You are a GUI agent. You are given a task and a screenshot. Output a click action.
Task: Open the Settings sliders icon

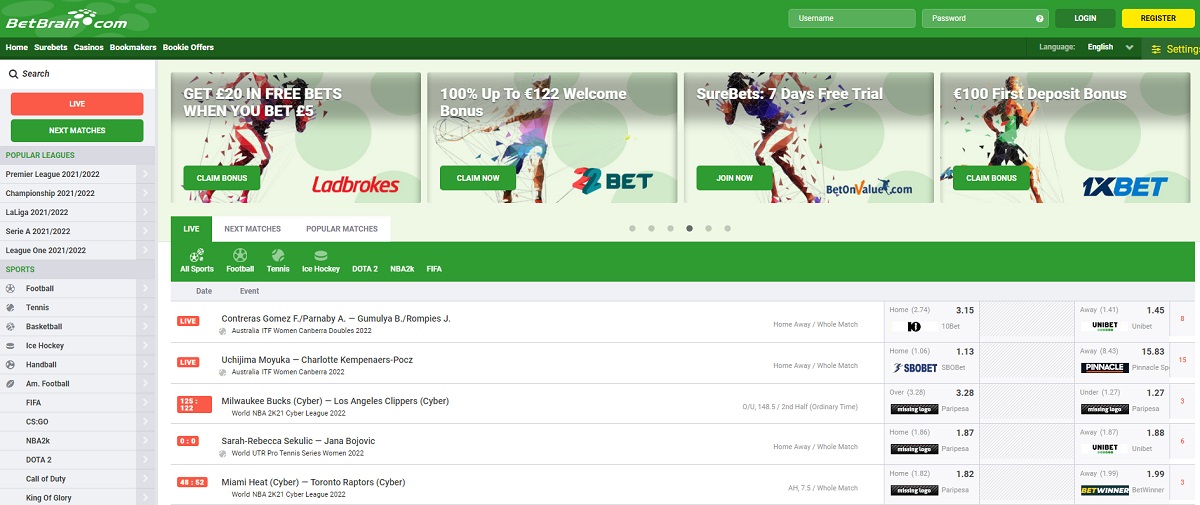point(1157,49)
